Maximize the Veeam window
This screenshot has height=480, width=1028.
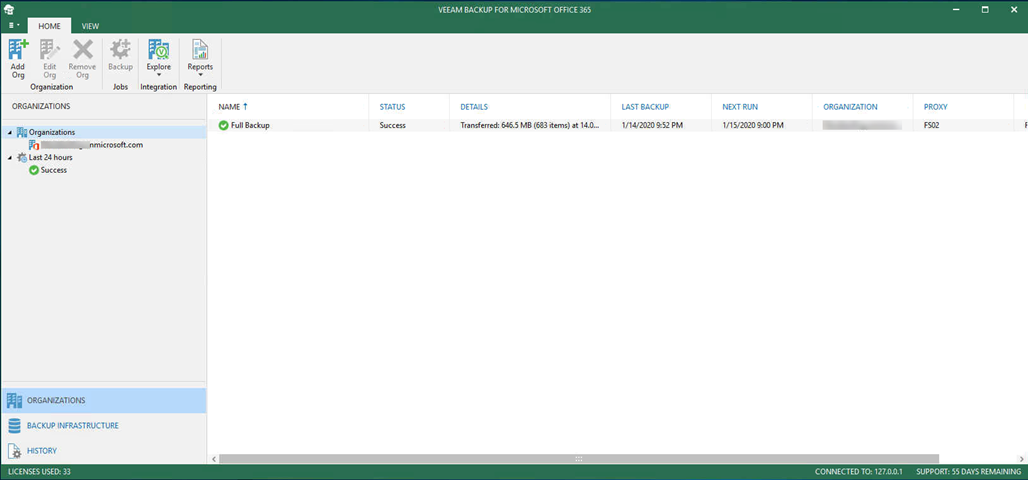click(985, 10)
